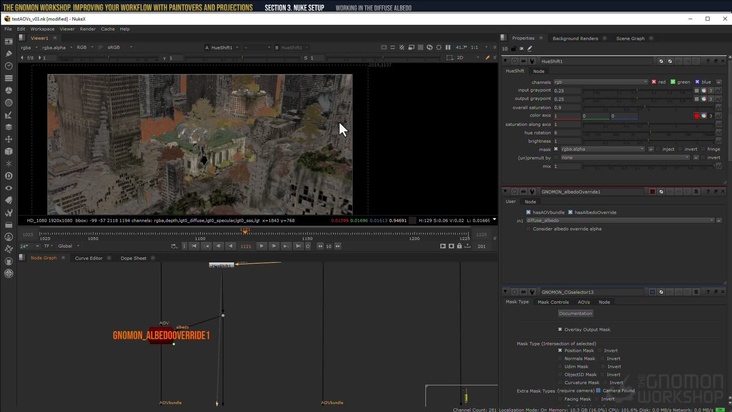Open the File menu

8,29
